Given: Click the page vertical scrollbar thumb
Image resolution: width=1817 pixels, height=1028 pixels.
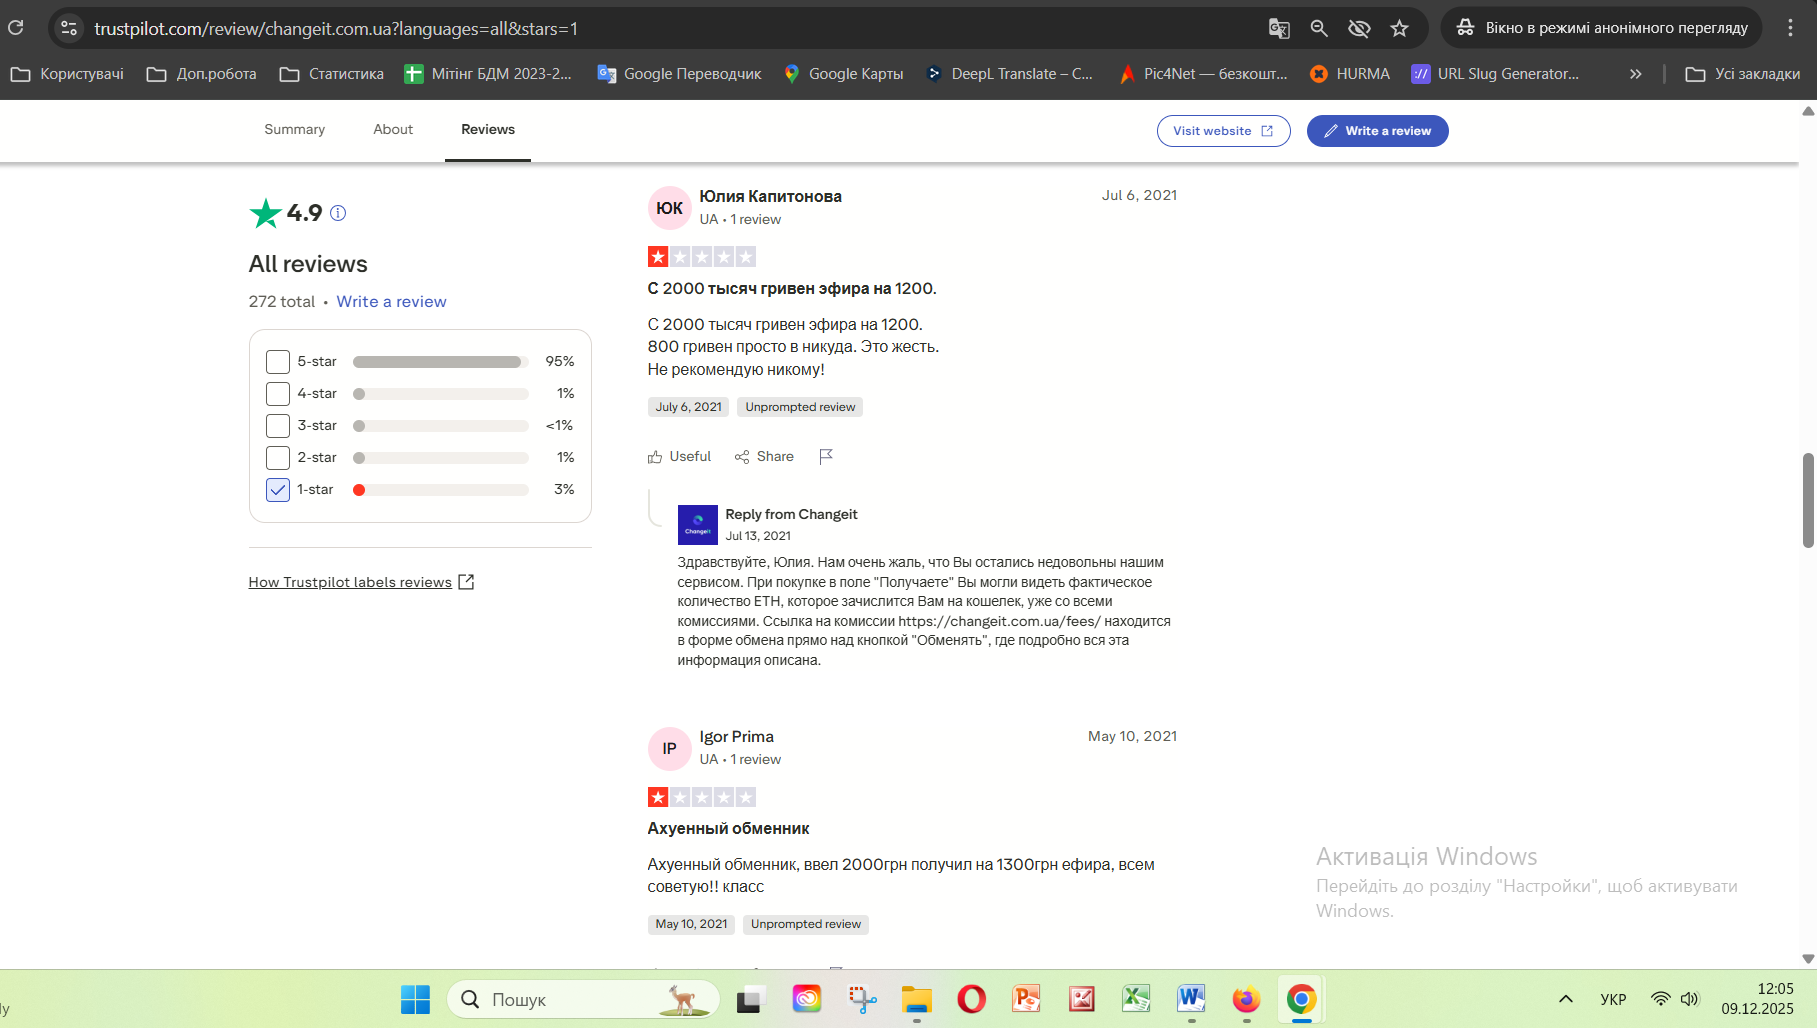Looking at the screenshot, I should pos(1808,500).
